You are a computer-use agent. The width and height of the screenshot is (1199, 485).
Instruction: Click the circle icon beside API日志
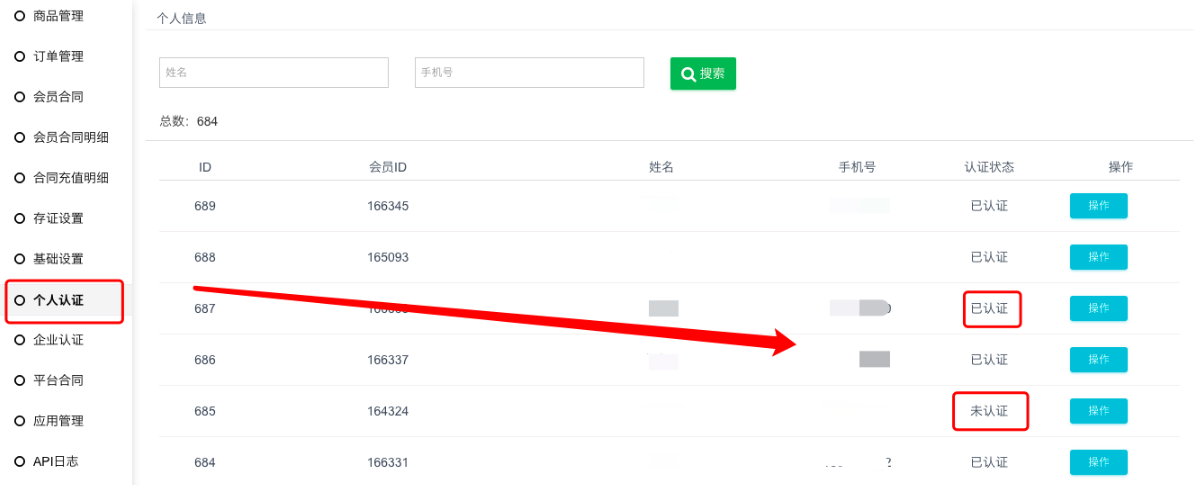20,461
